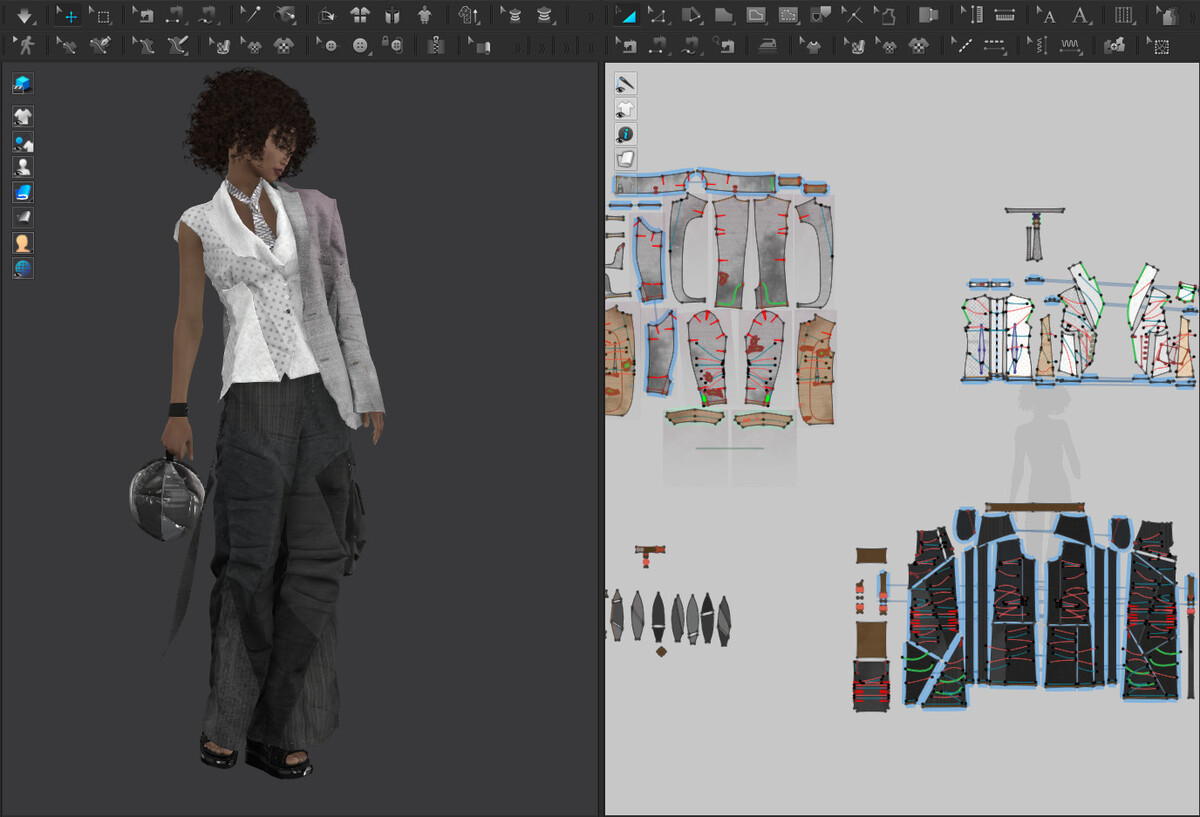1200x817 pixels.
Task: Select the dart shield tool in 2D toolbar
Action: coord(821,15)
